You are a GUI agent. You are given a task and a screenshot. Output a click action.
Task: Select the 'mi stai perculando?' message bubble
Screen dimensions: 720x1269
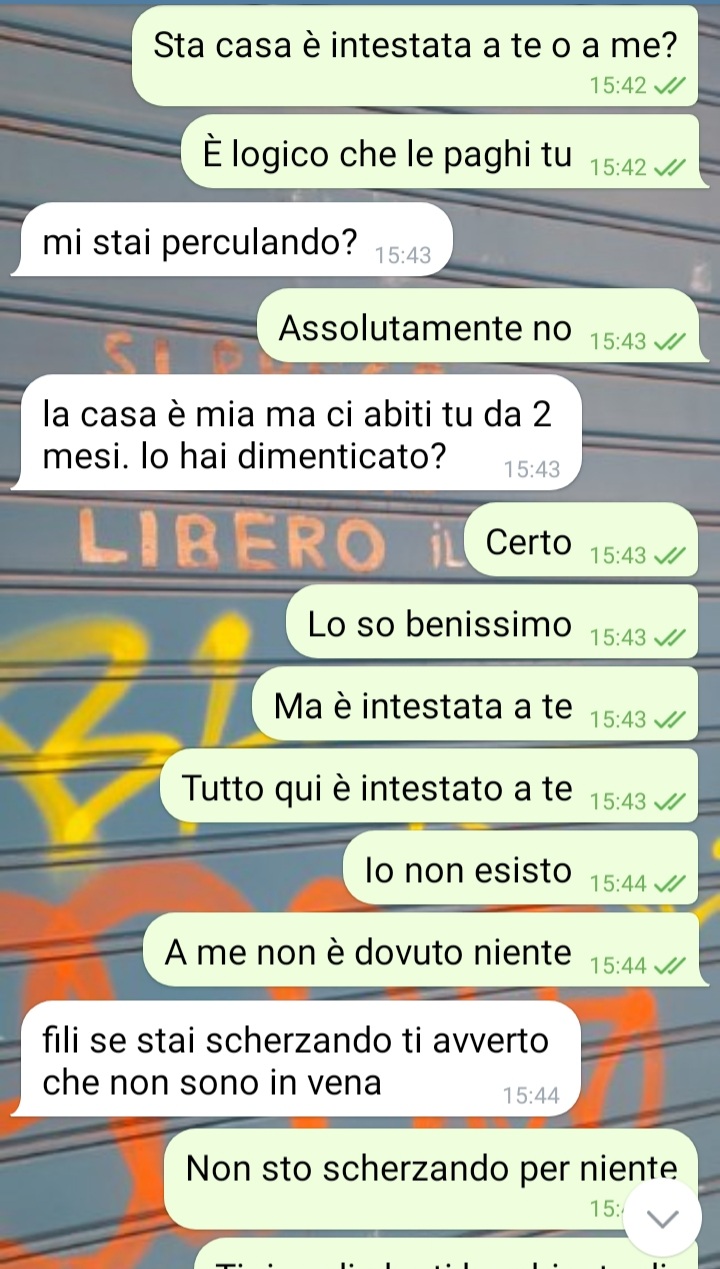(x=232, y=240)
